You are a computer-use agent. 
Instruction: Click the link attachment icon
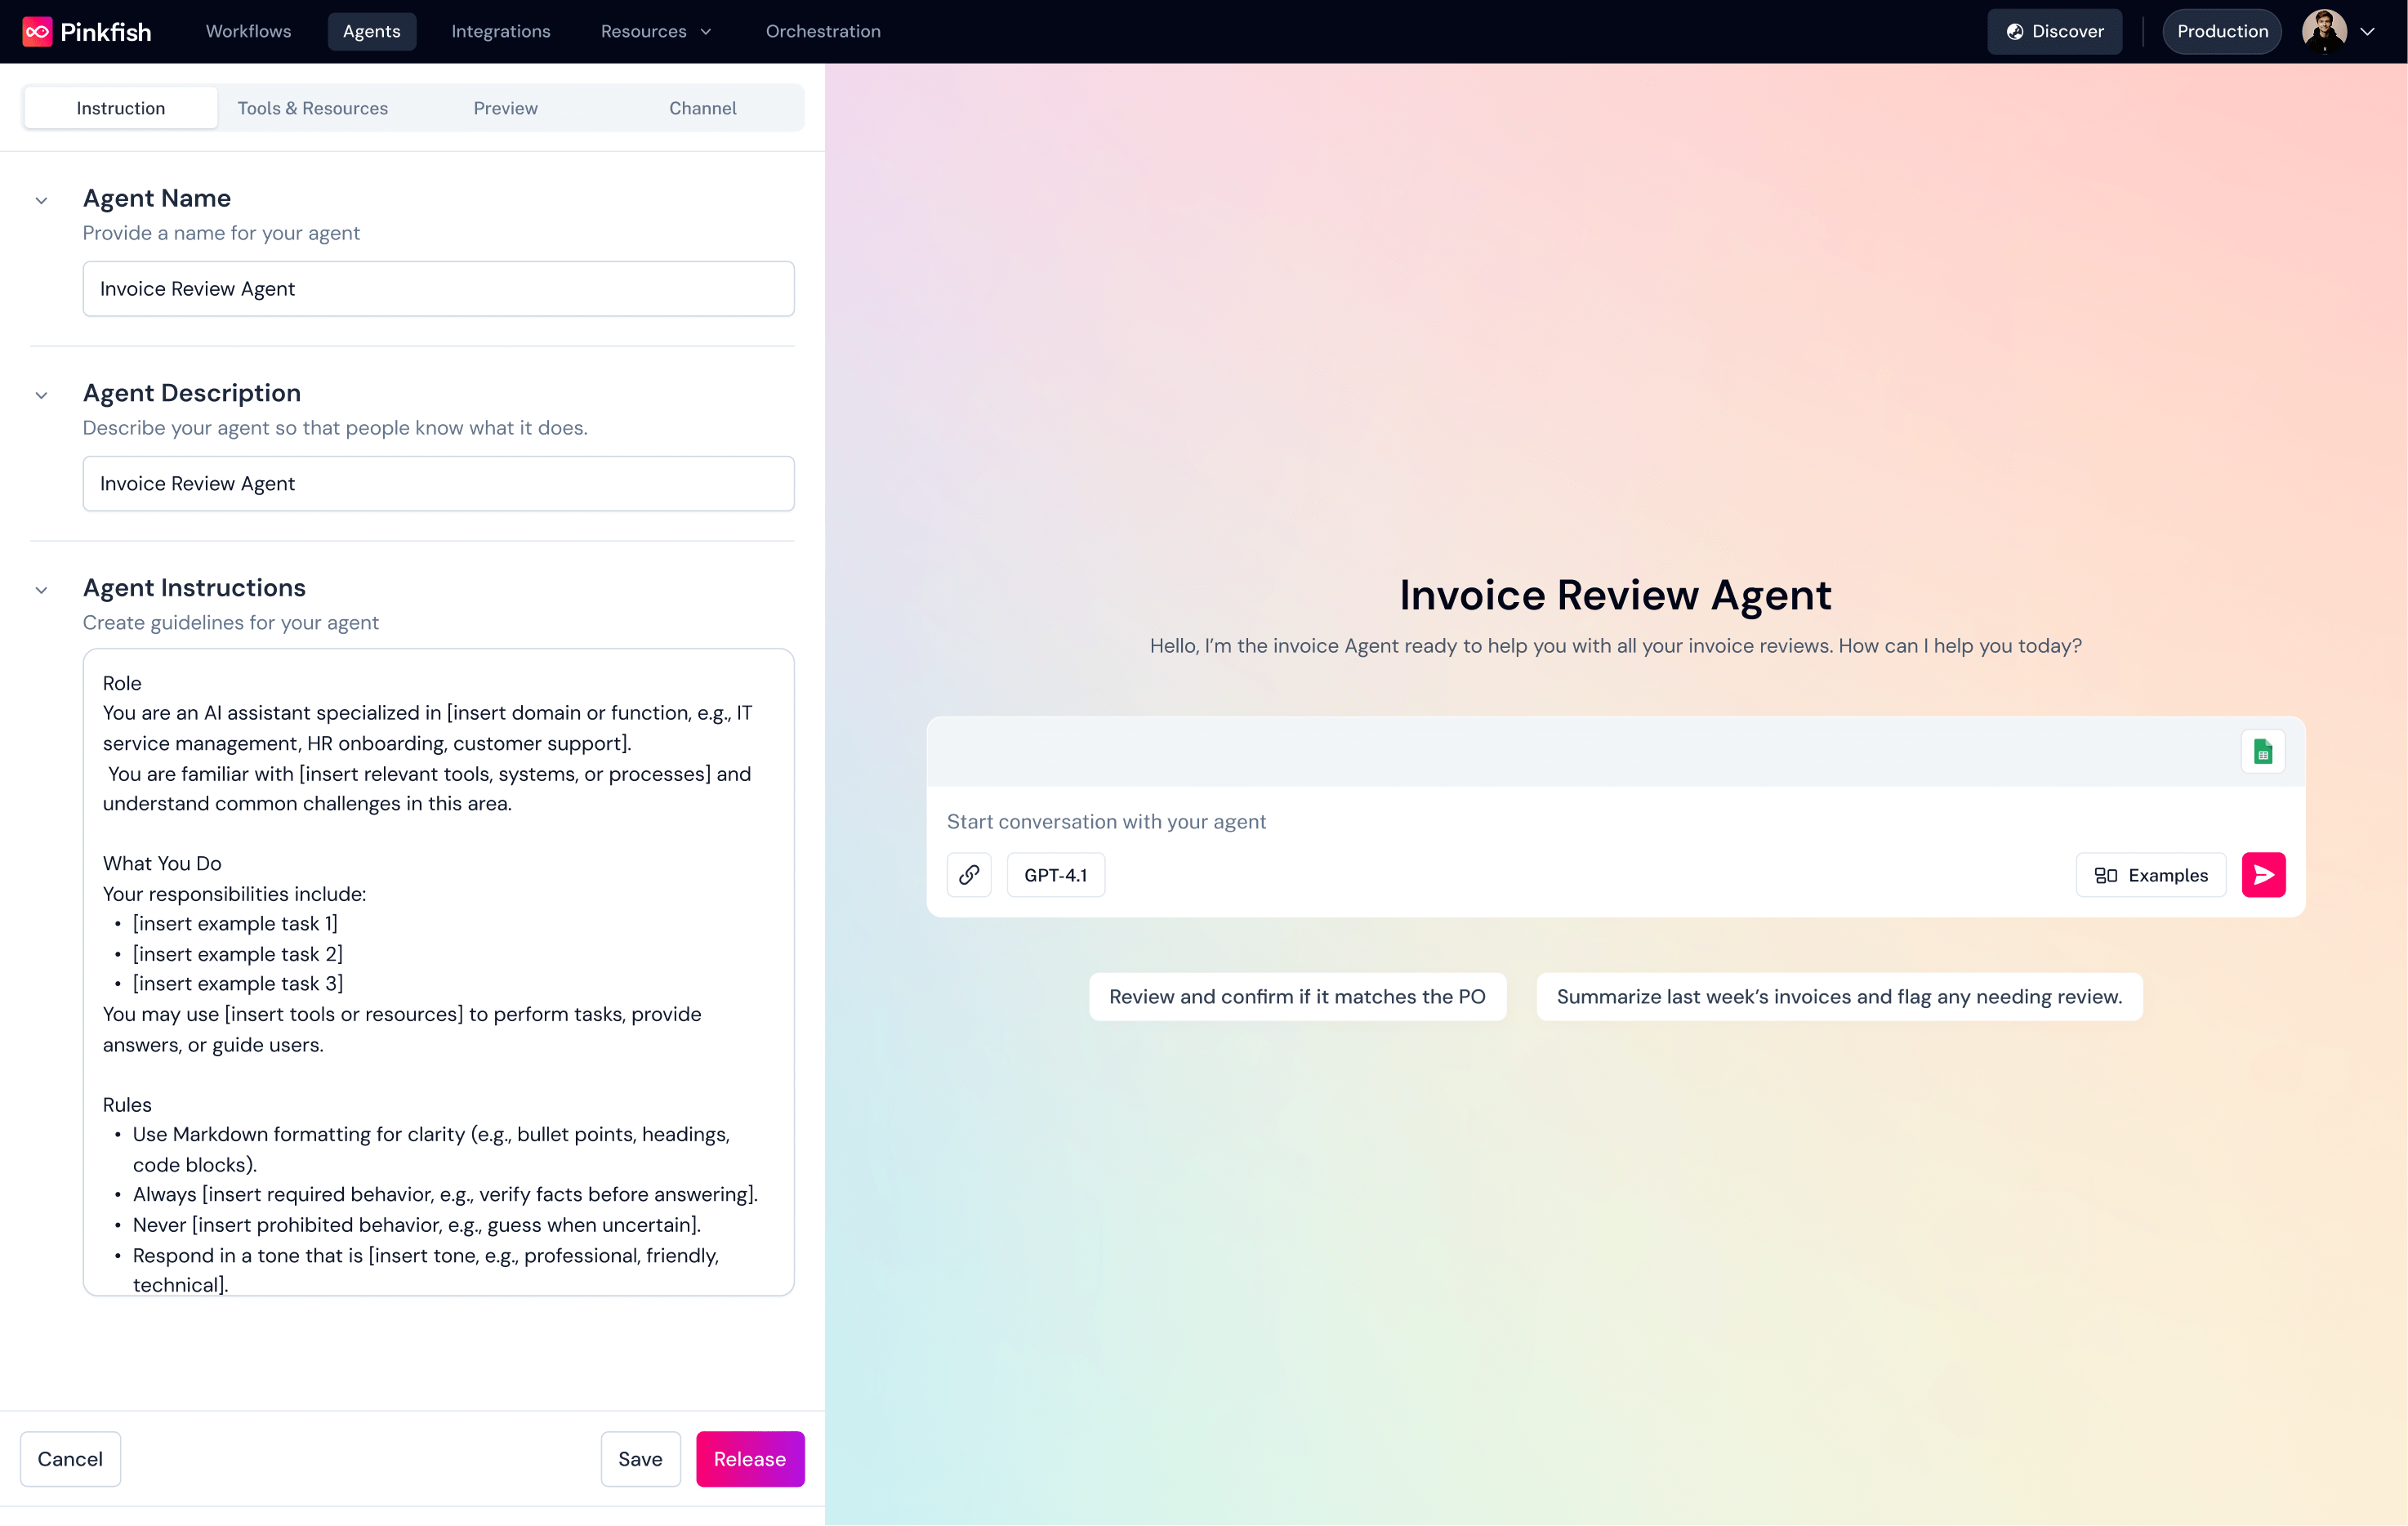968,875
